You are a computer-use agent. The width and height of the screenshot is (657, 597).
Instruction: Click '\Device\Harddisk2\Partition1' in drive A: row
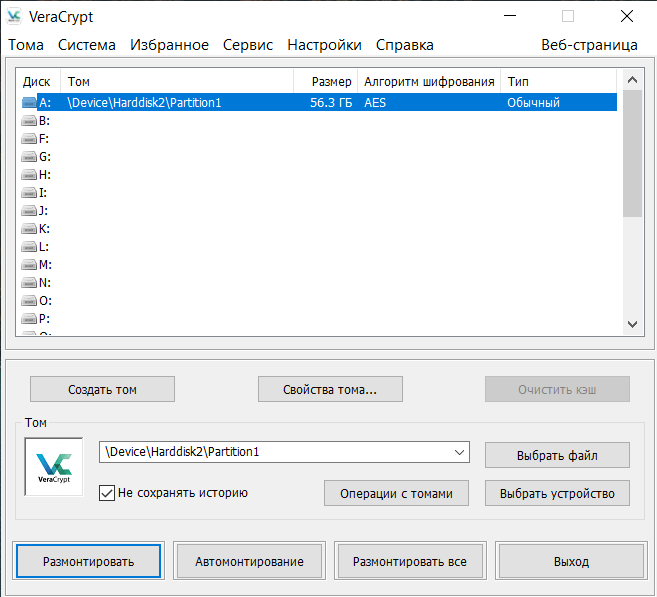click(x=144, y=103)
